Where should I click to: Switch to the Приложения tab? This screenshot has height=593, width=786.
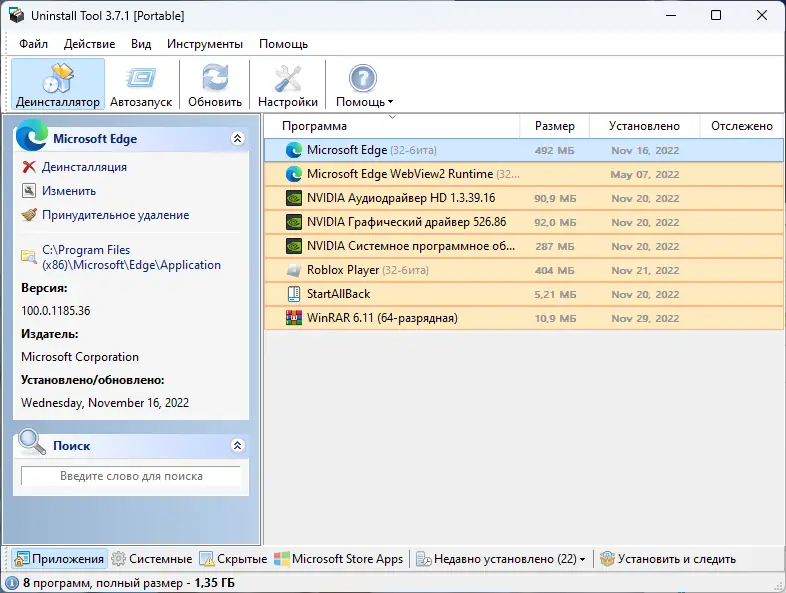(59, 559)
